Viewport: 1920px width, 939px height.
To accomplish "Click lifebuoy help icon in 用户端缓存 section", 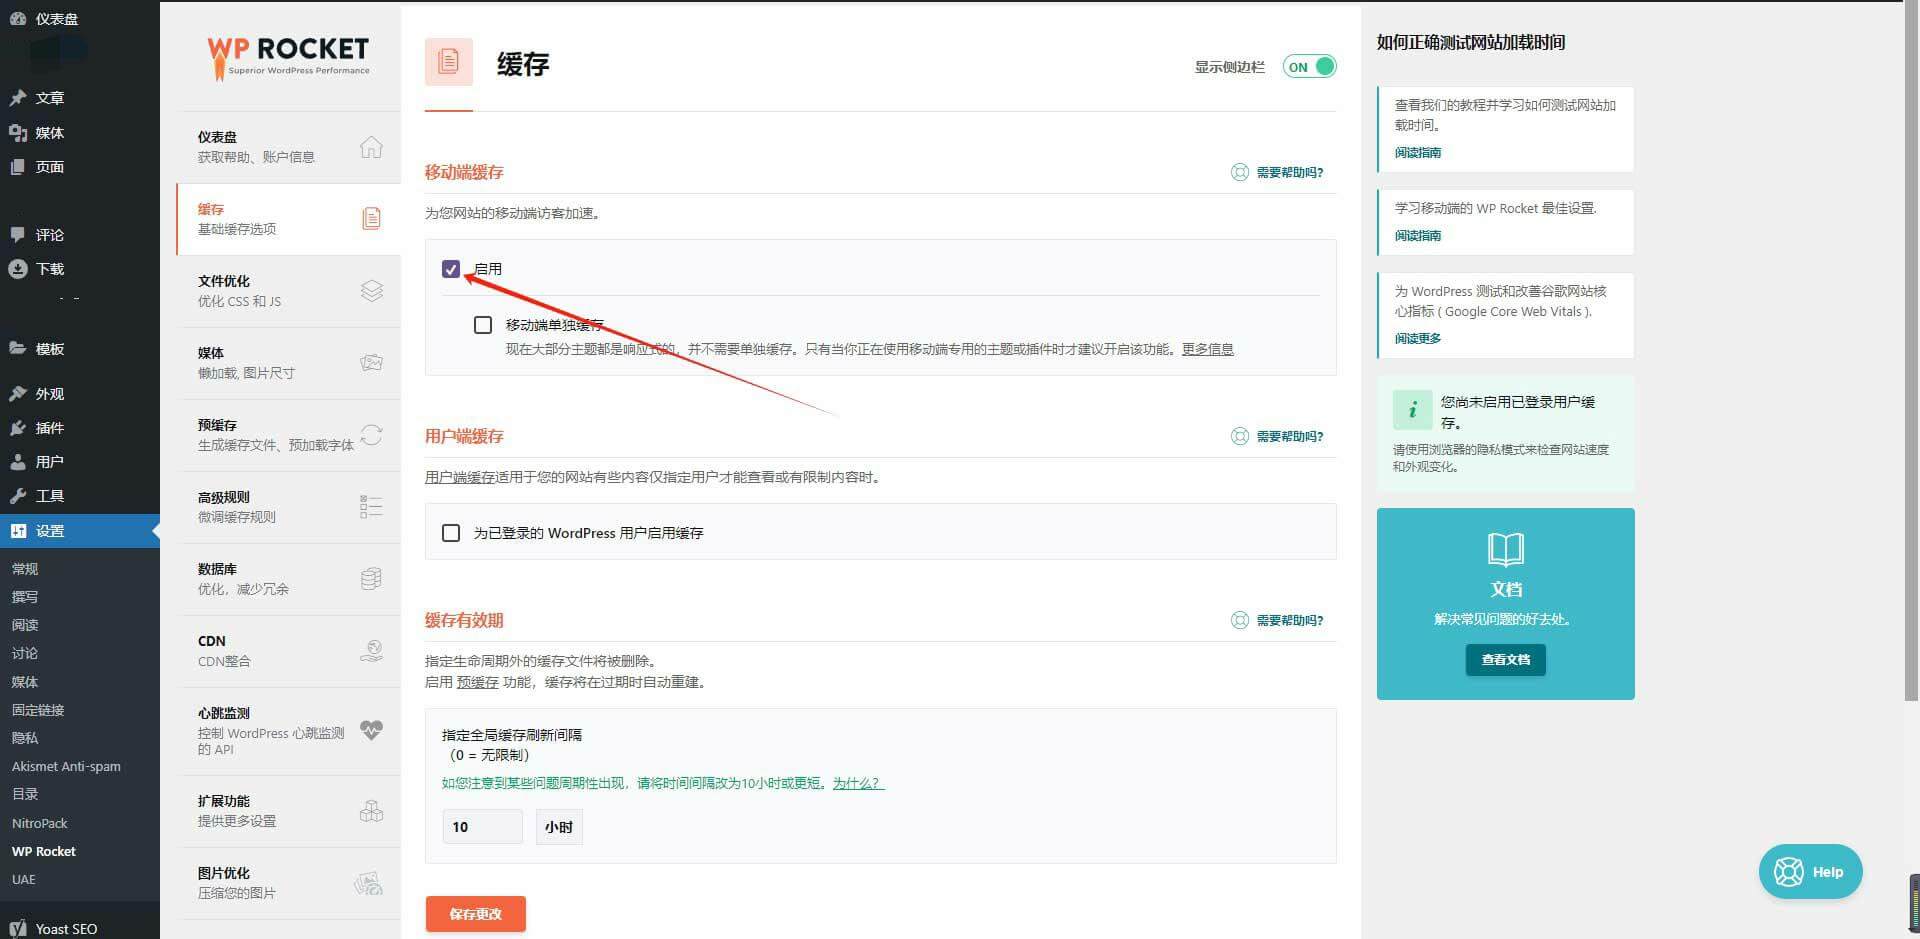I will point(1240,436).
